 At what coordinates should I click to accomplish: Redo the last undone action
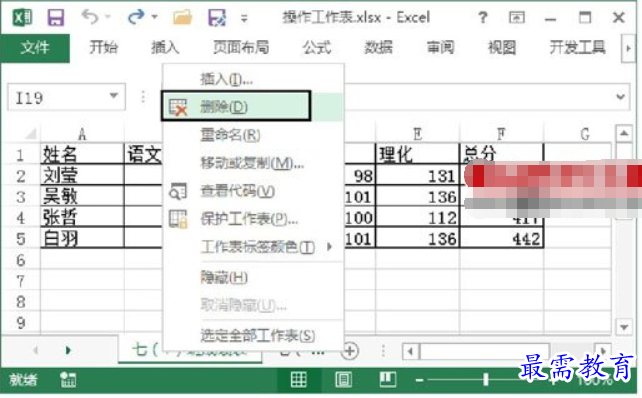(x=136, y=17)
